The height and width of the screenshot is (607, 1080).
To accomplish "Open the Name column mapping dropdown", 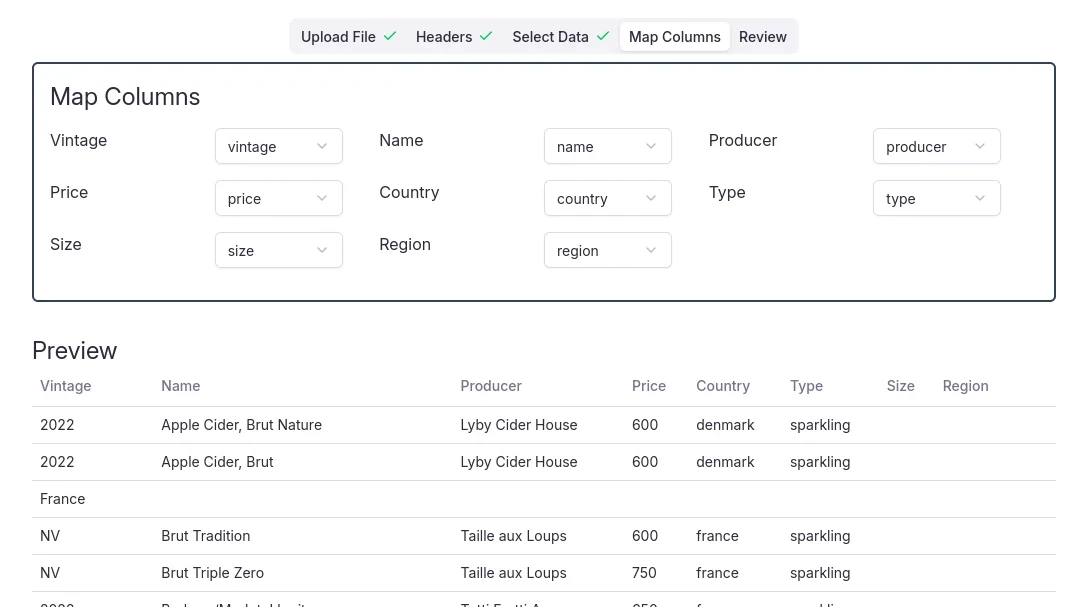I will click(x=607, y=147).
